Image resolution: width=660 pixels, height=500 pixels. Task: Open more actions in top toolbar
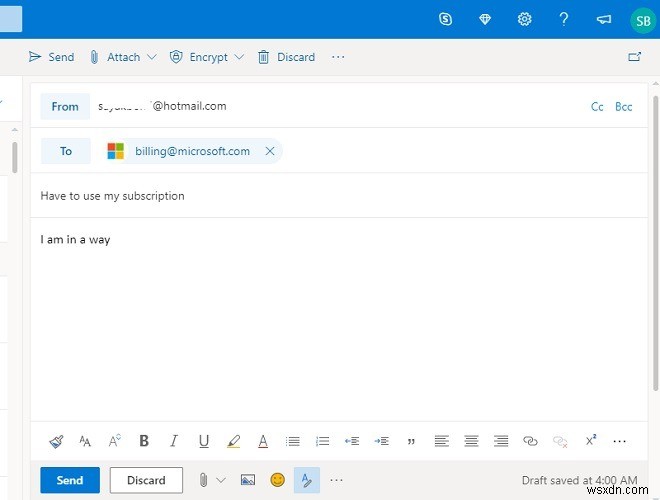tap(338, 57)
